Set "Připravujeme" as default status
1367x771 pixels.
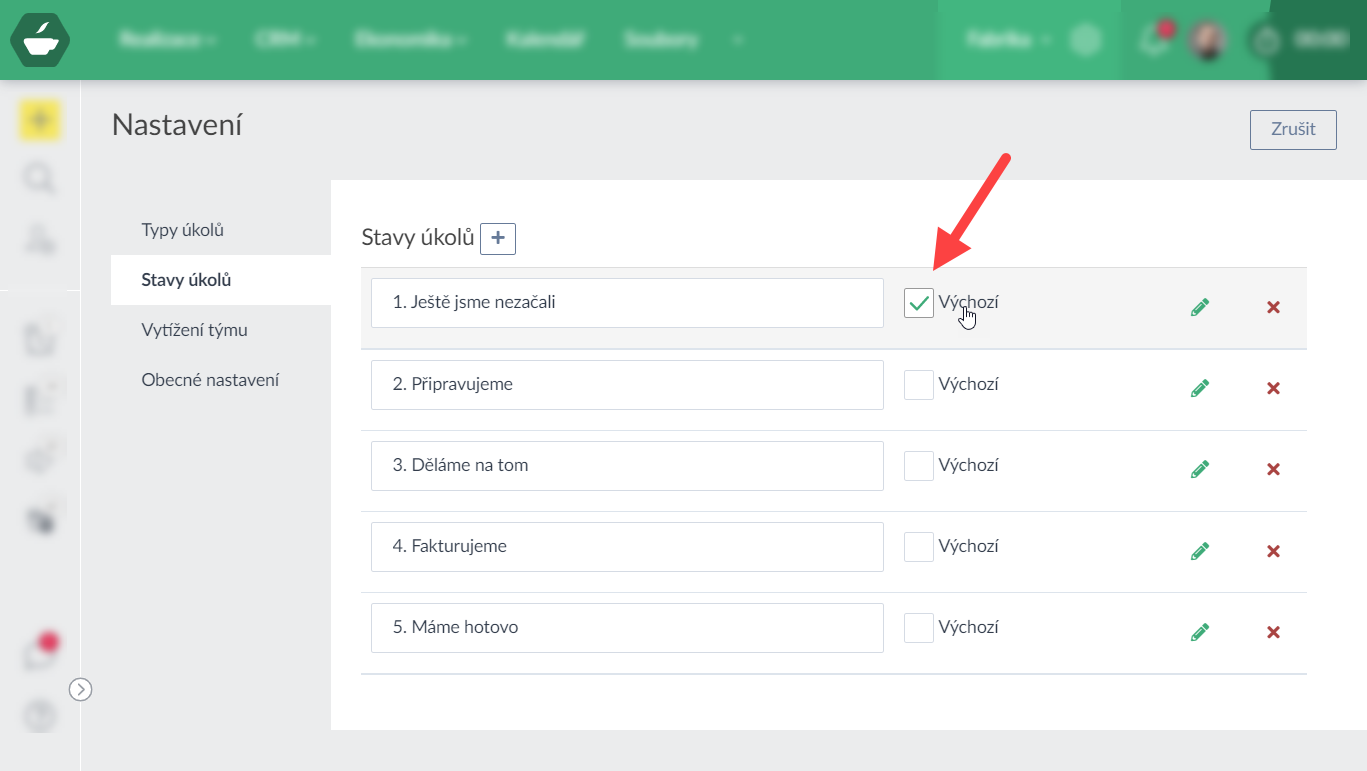918,385
